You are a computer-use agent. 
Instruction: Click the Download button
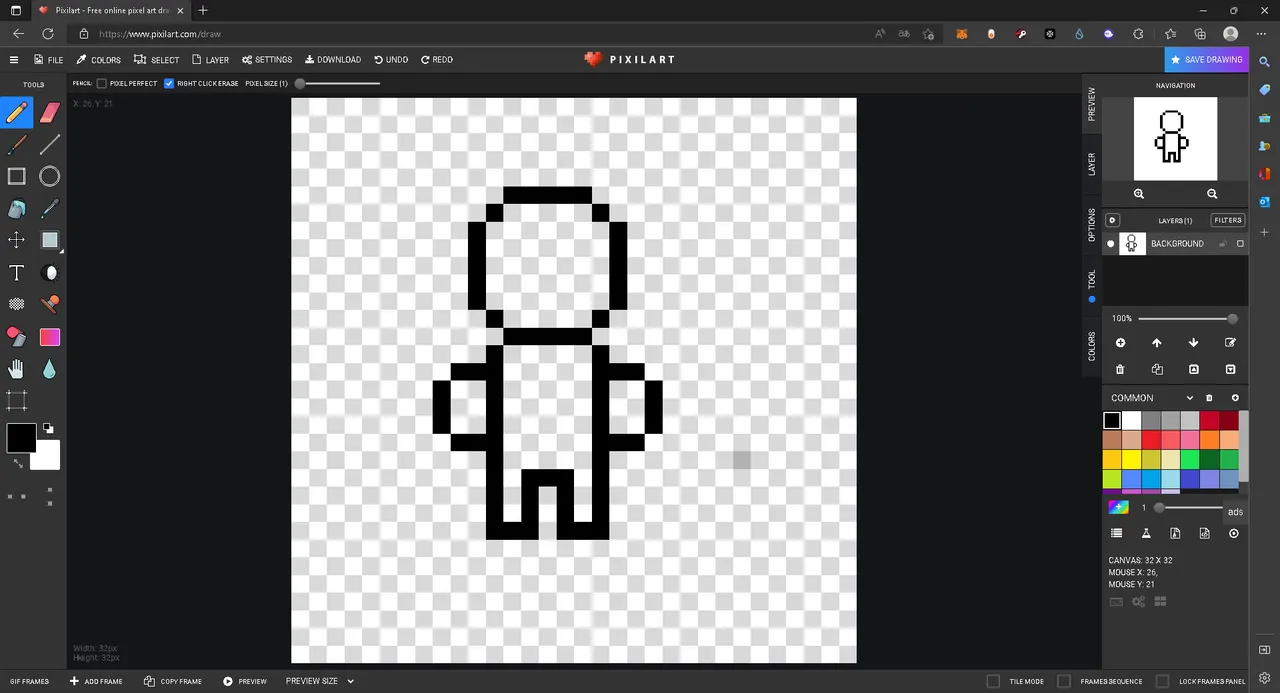[x=333, y=60]
